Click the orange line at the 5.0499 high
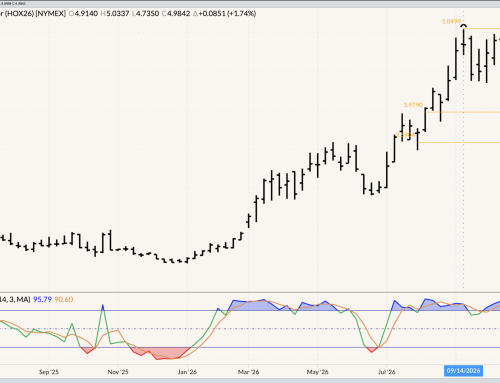Viewport: 500px width, 383px height. 482,29
